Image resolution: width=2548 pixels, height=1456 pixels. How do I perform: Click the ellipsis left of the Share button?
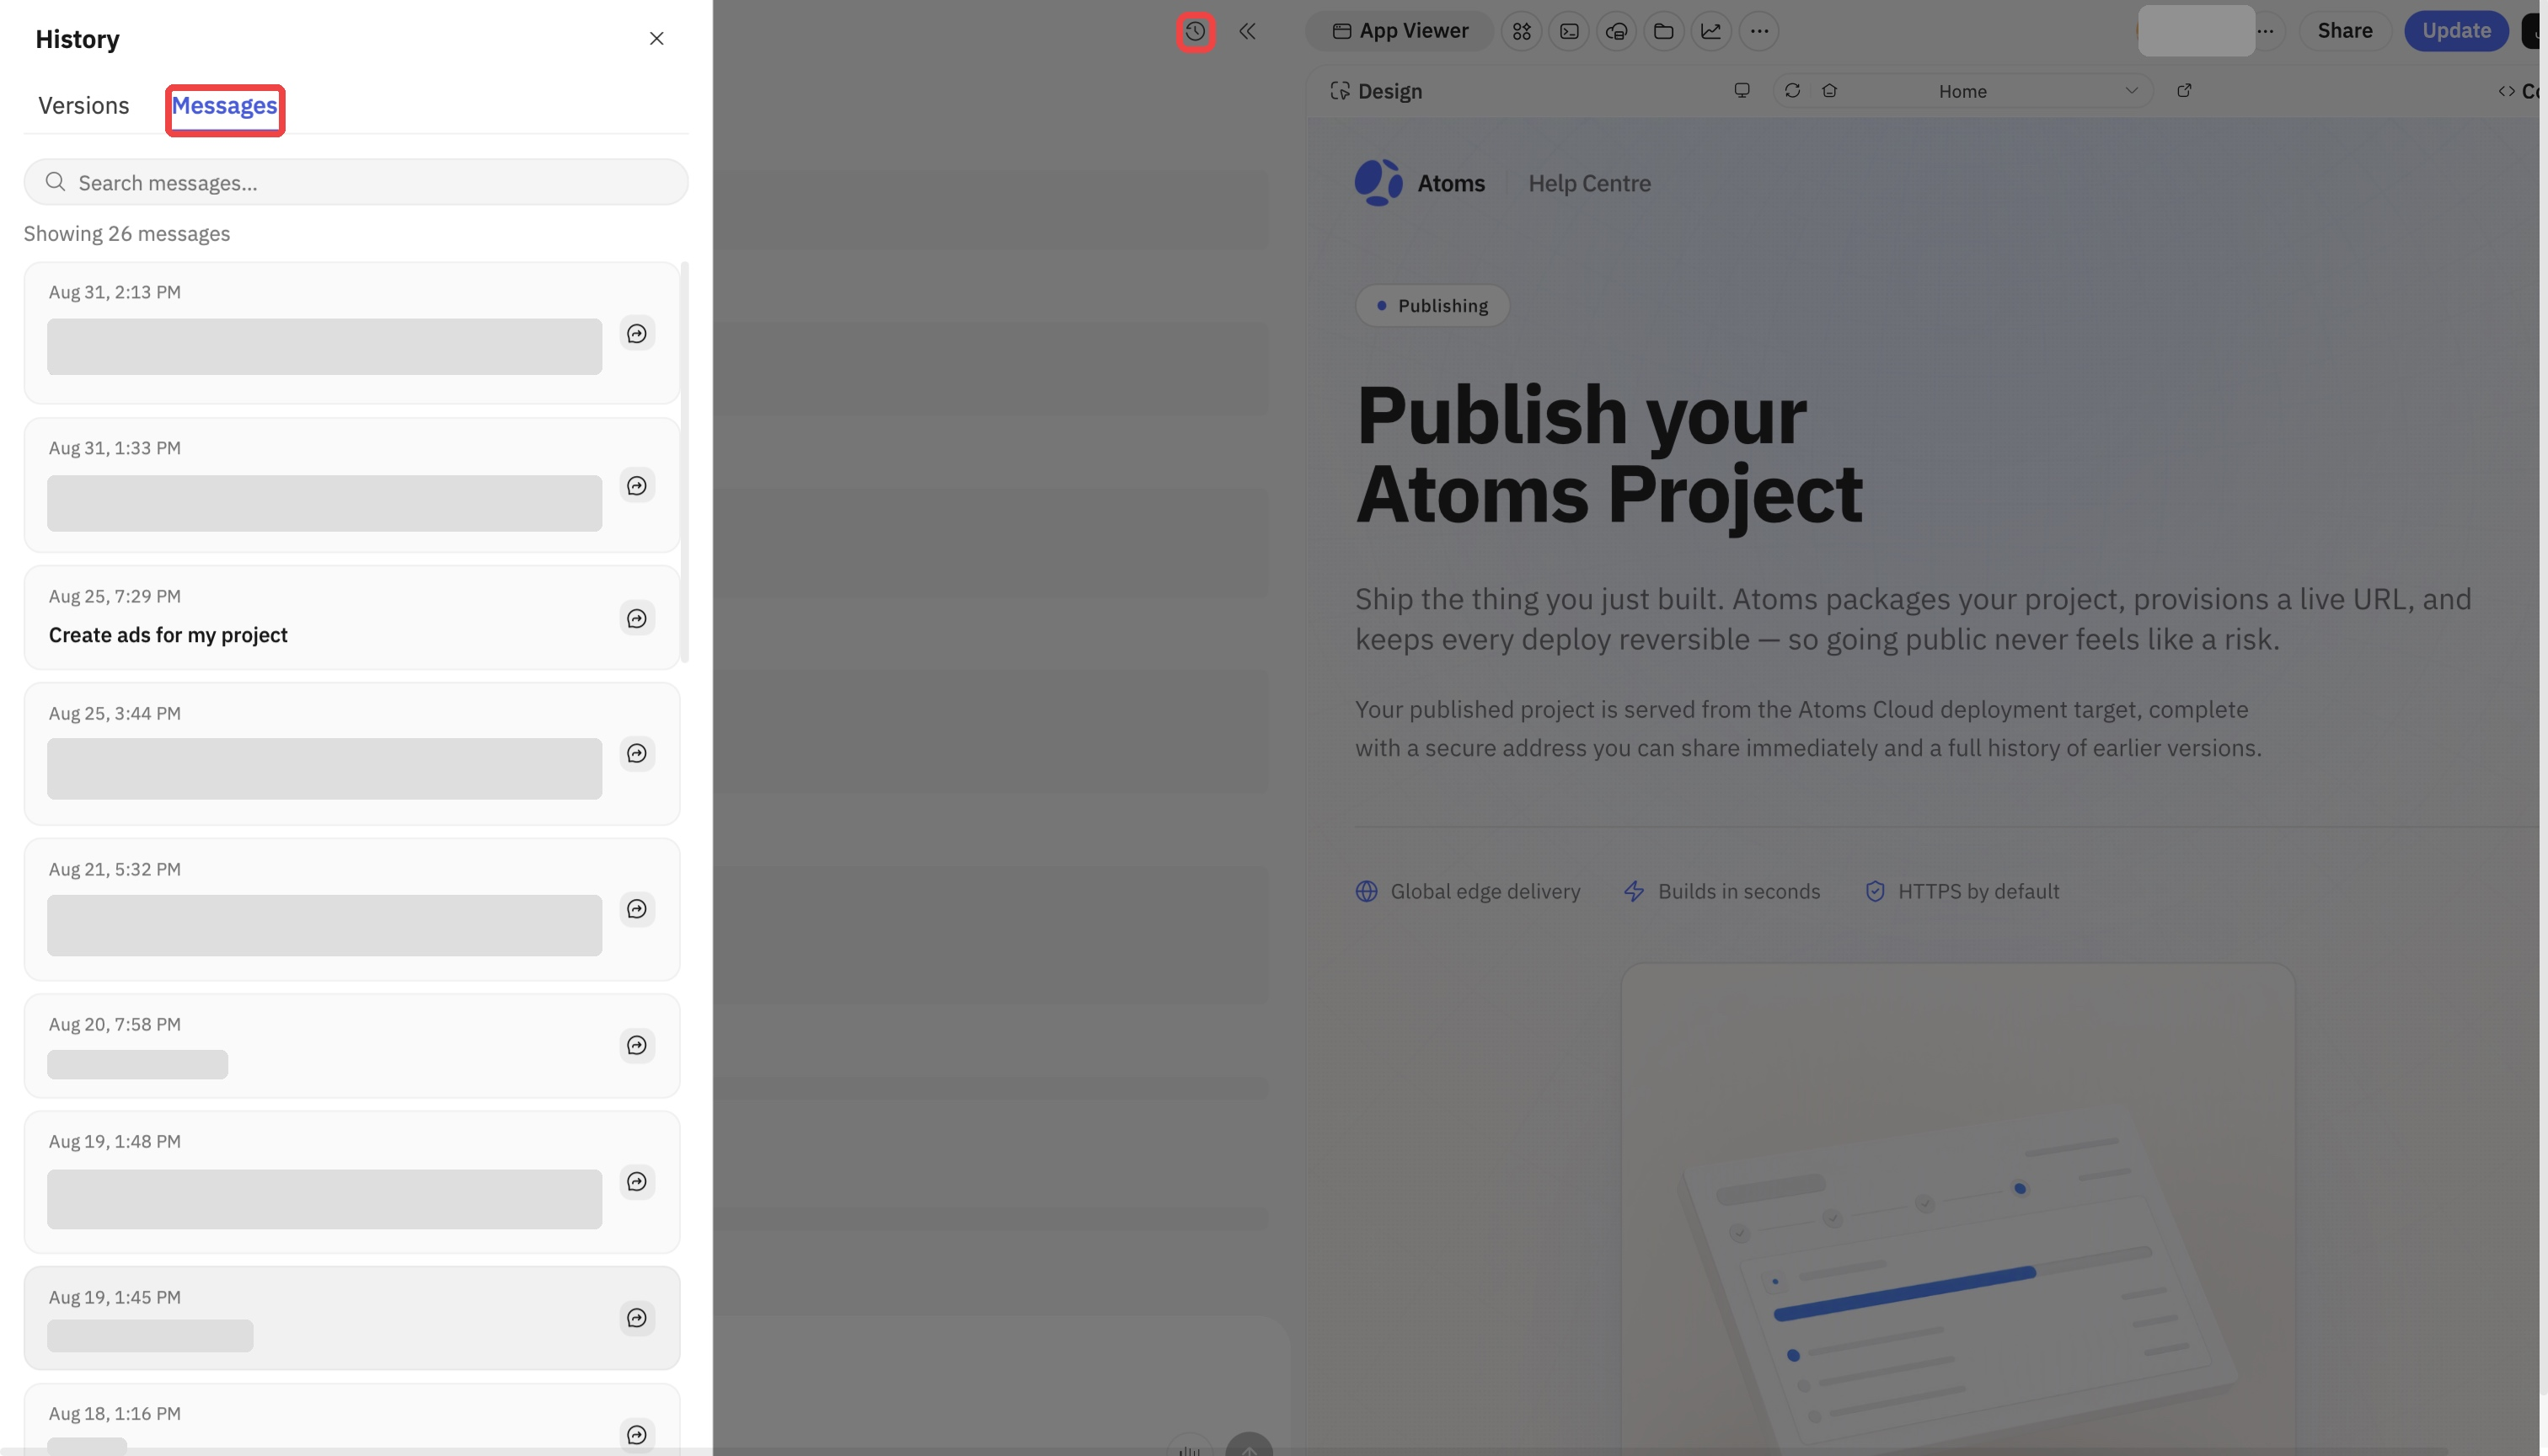[2265, 31]
